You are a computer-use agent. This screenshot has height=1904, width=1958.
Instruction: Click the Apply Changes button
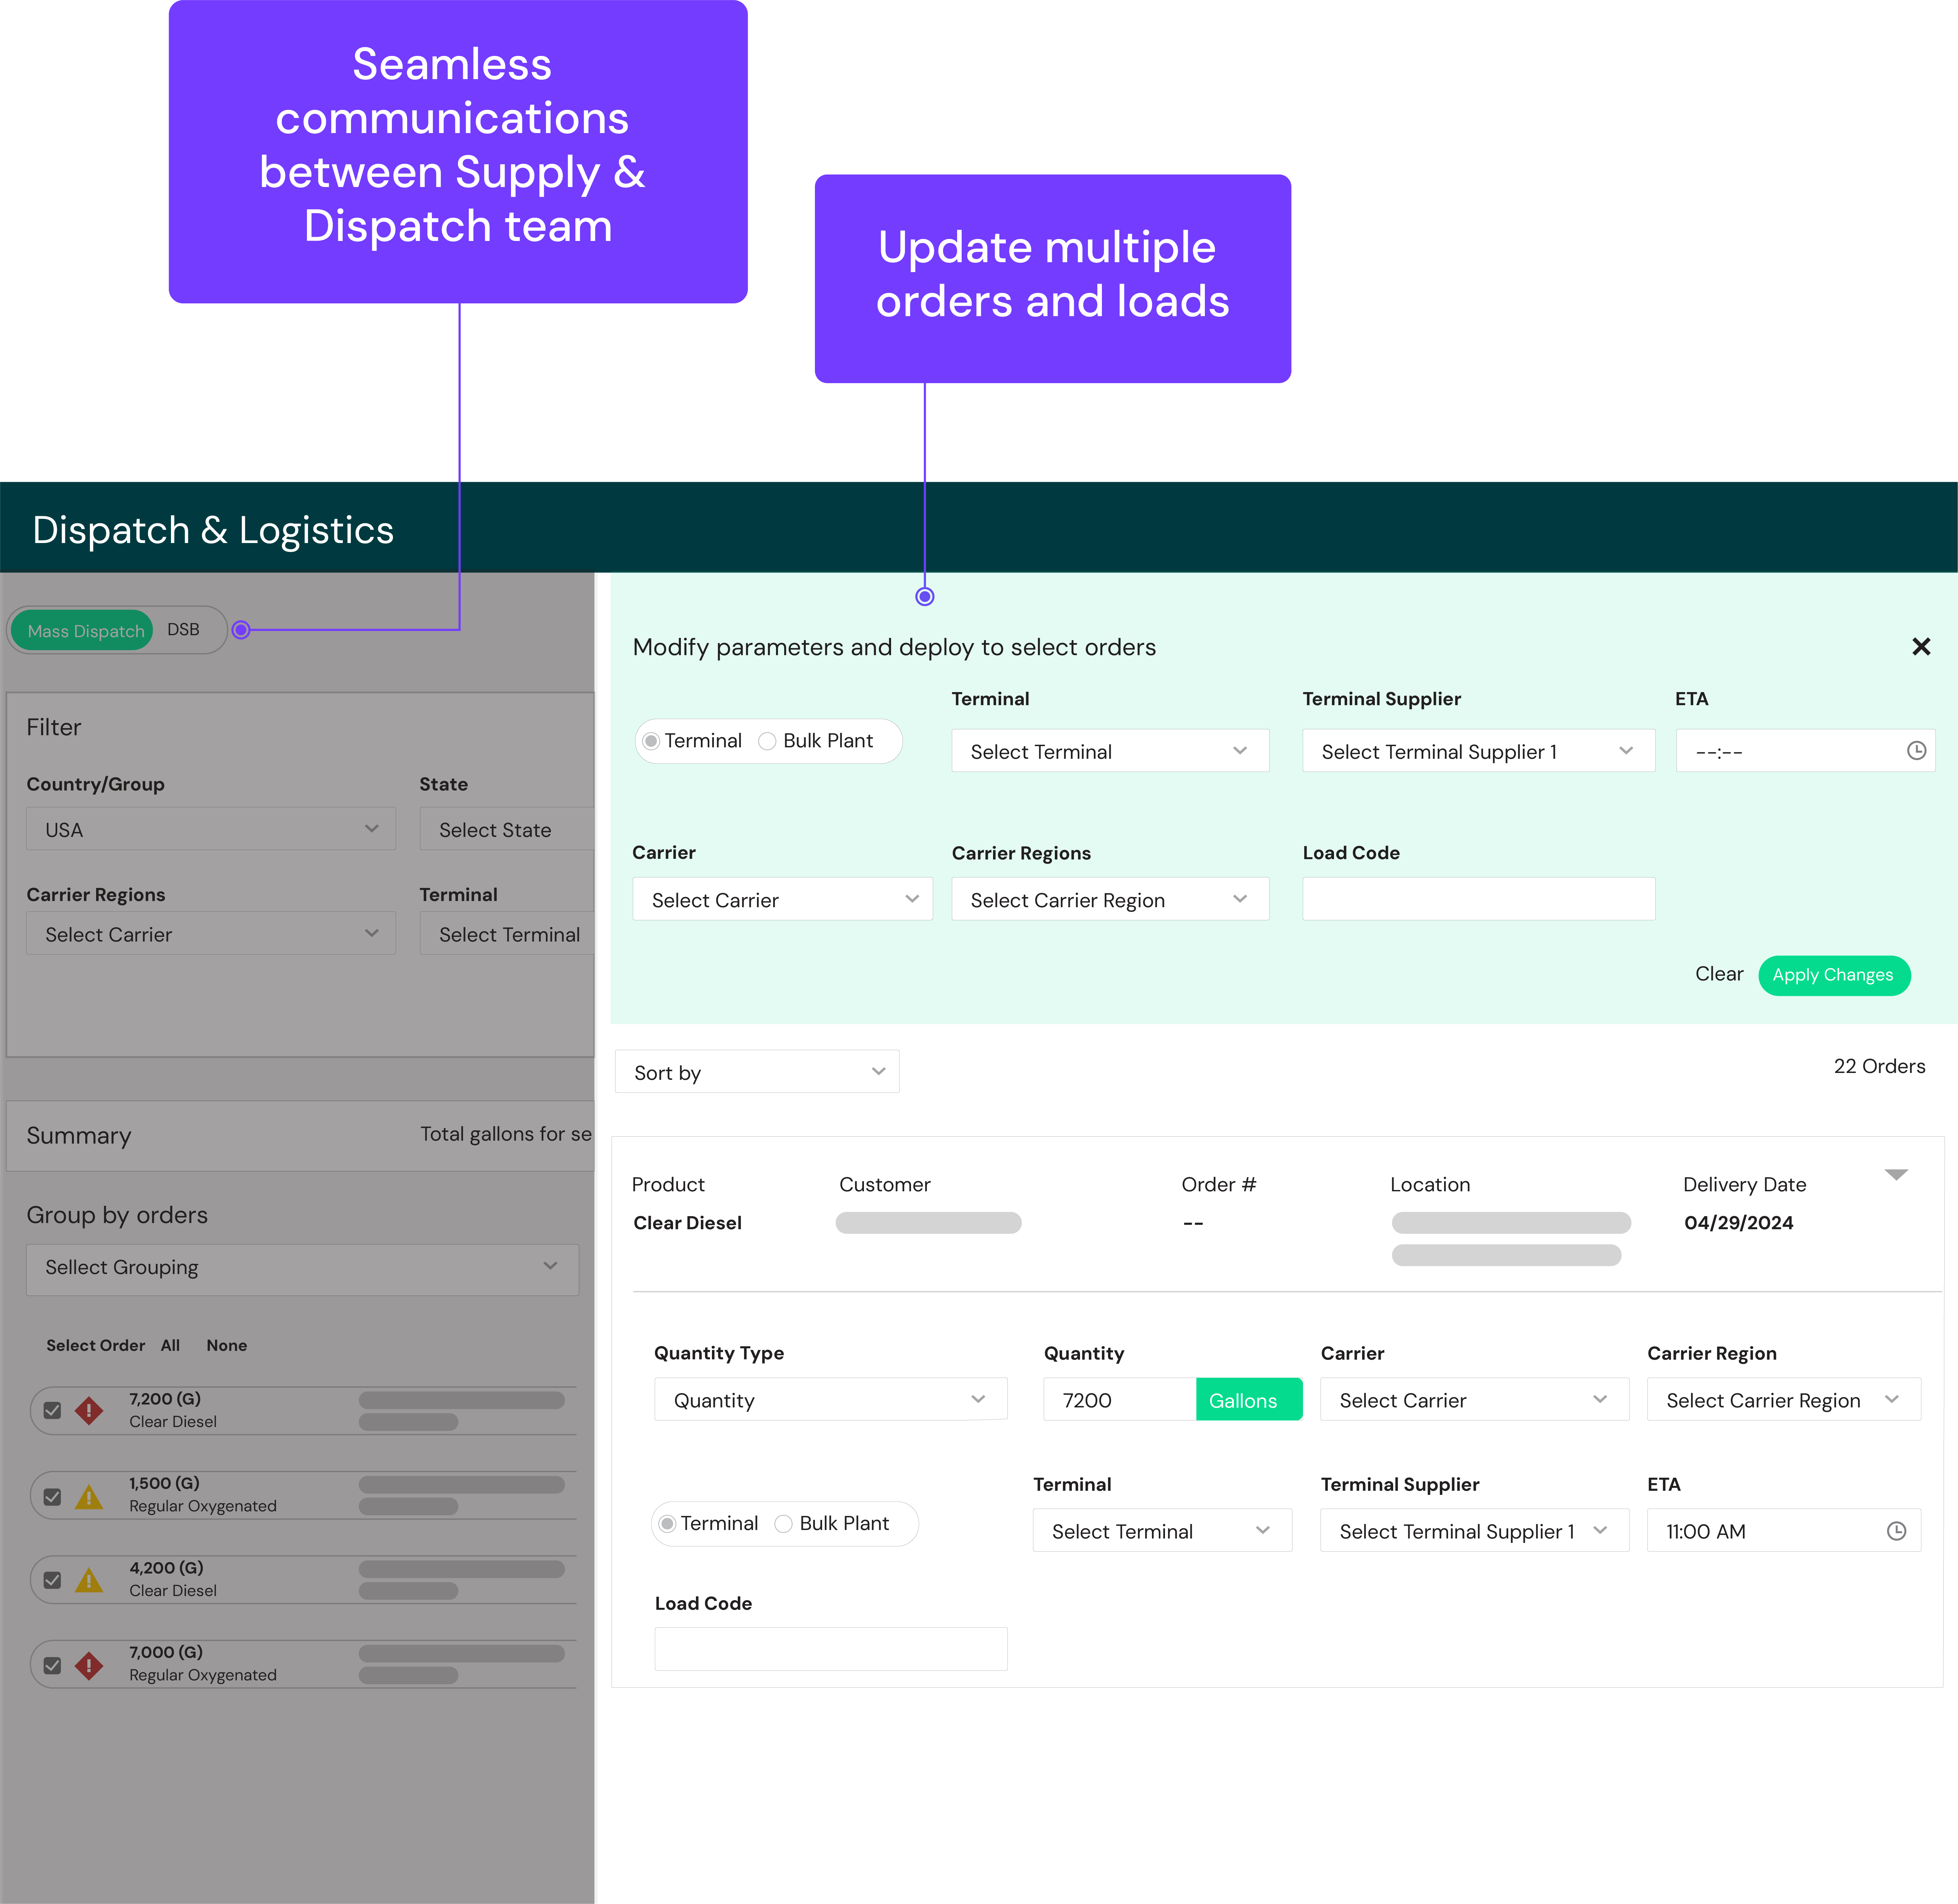click(1832, 974)
